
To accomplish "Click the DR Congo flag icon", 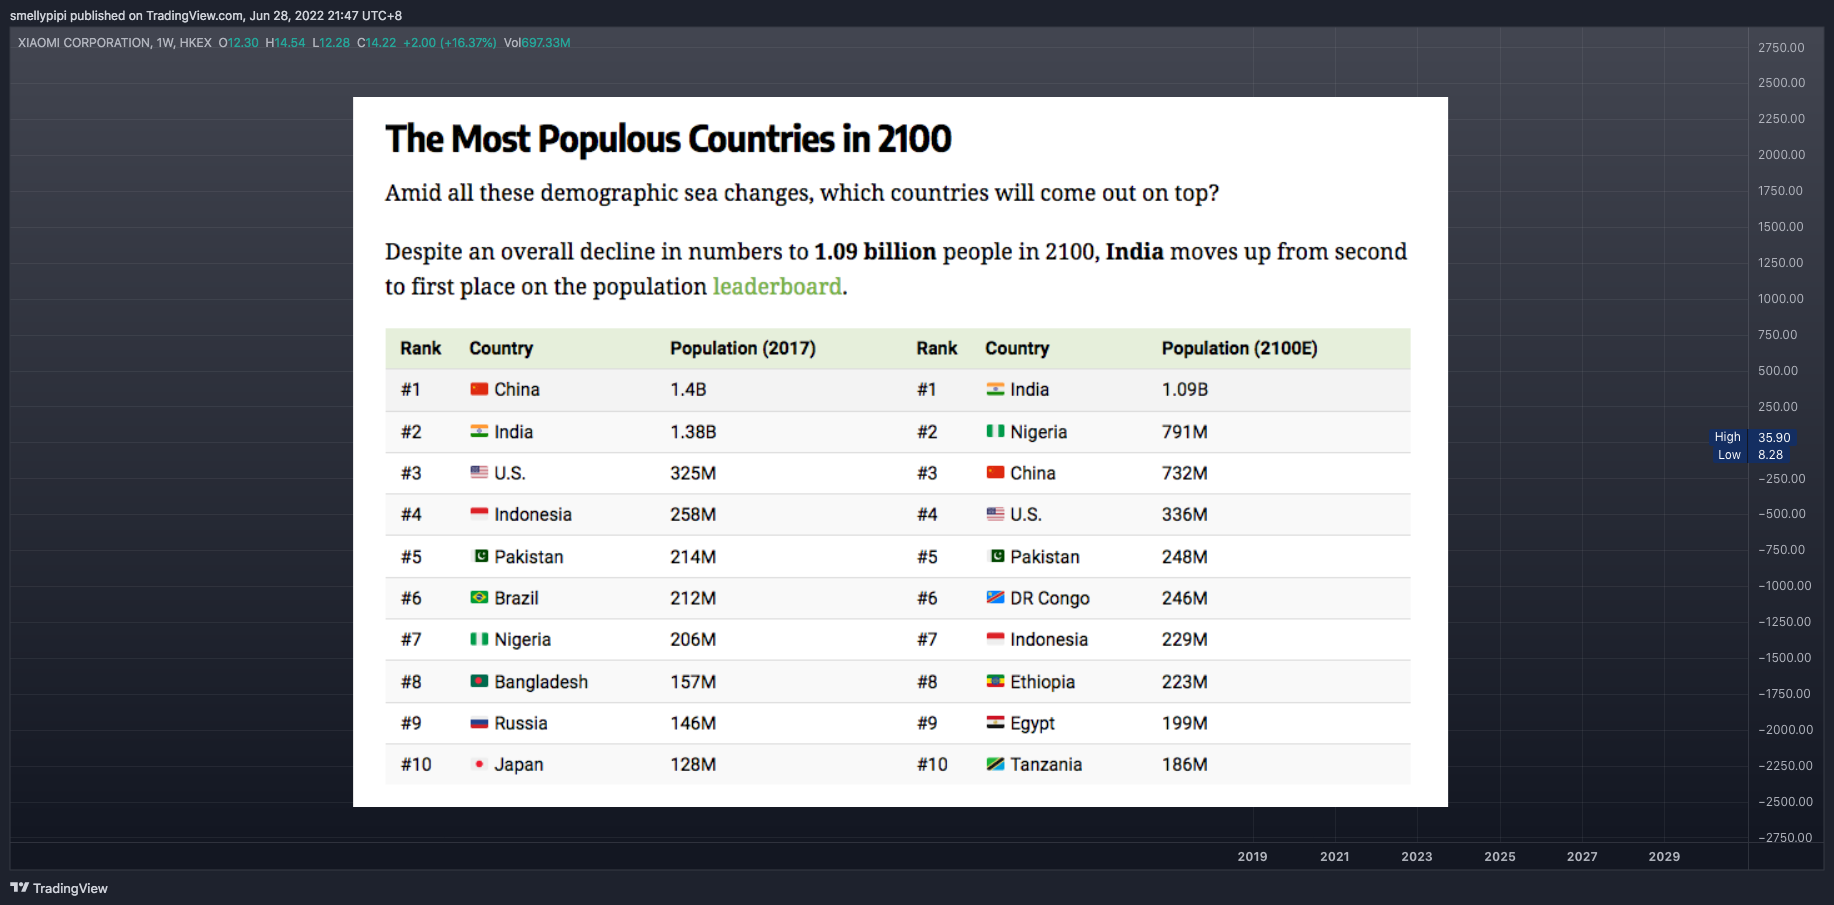I will (995, 597).
